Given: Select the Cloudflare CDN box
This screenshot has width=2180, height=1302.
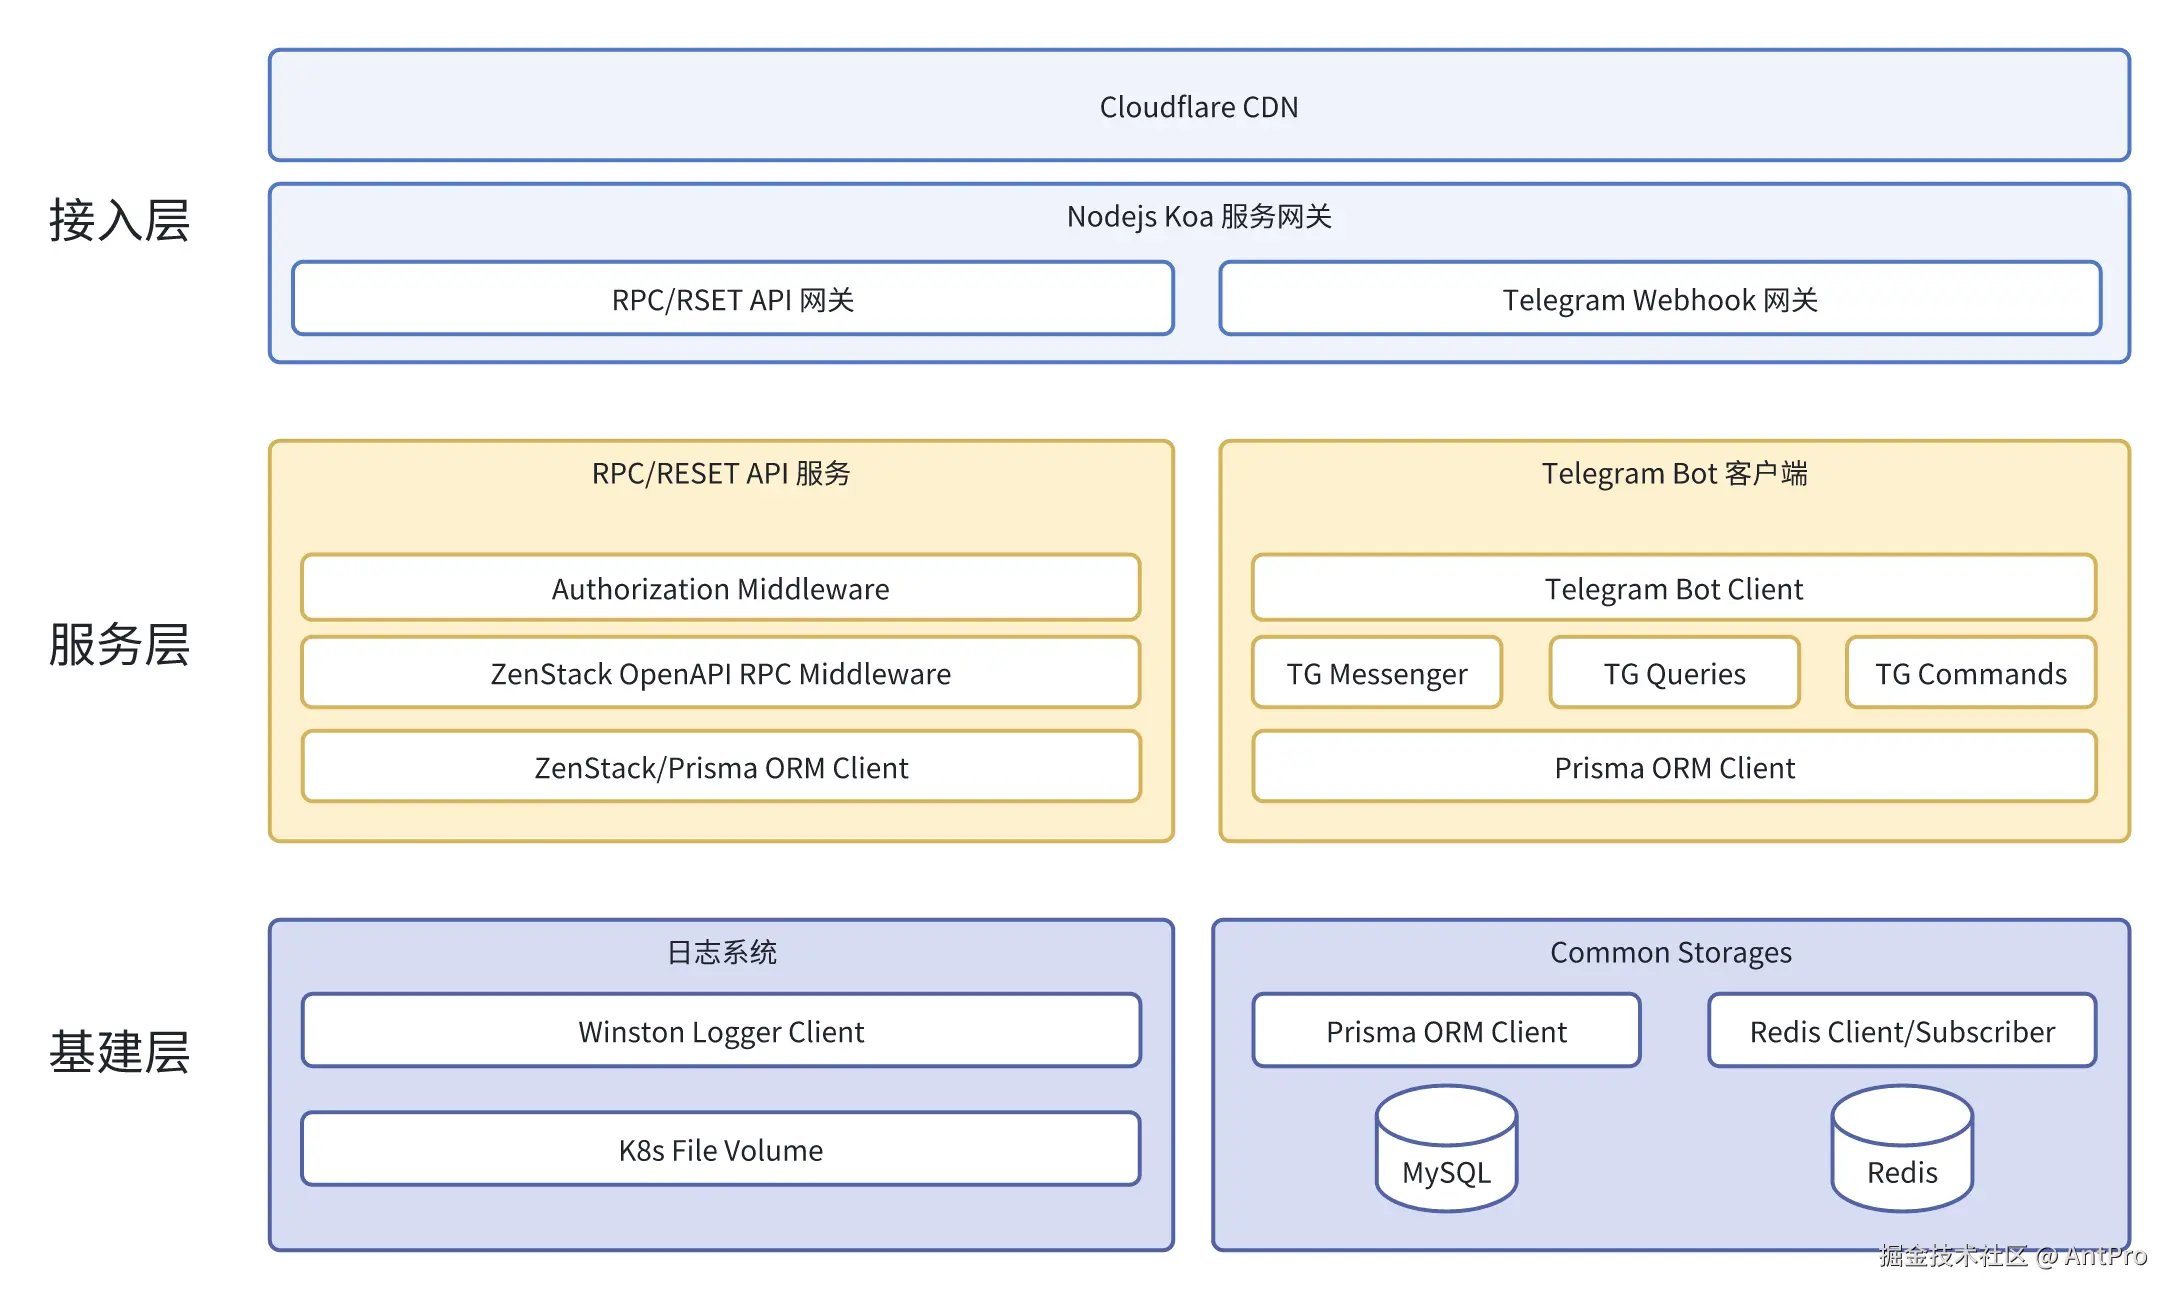Looking at the screenshot, I should pyautogui.click(x=1199, y=106).
